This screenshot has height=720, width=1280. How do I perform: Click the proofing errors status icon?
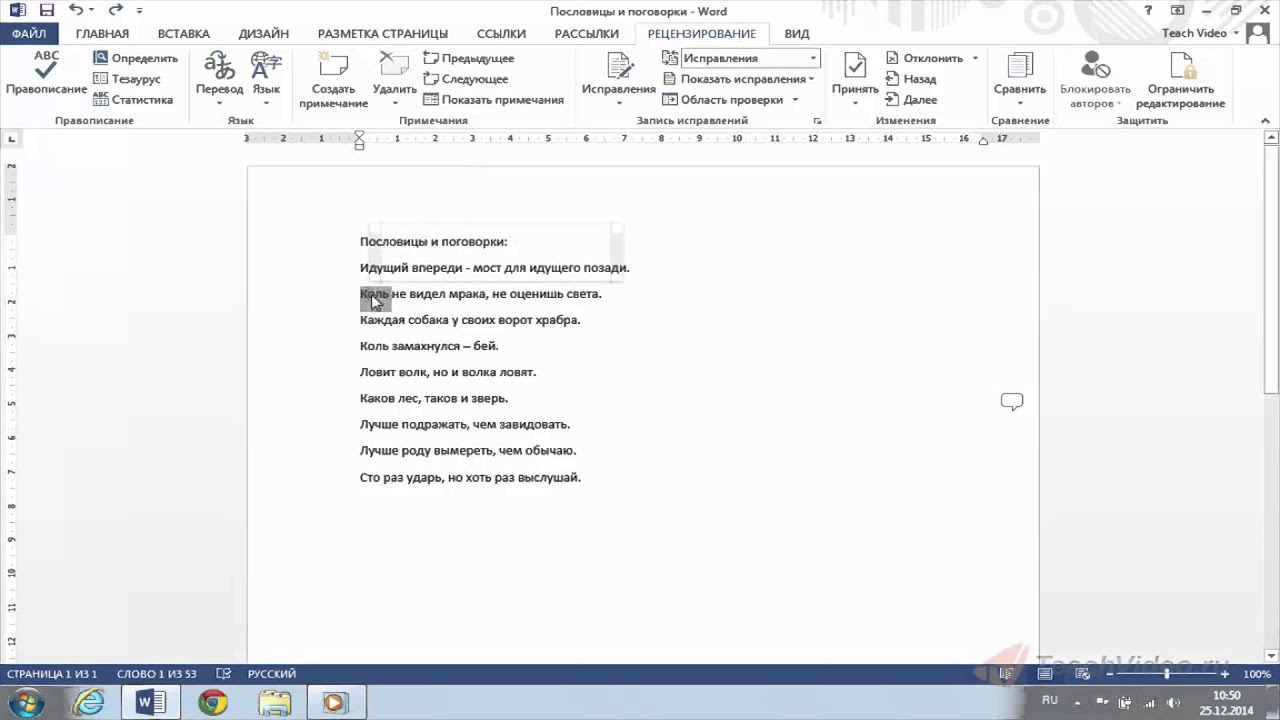click(224, 674)
